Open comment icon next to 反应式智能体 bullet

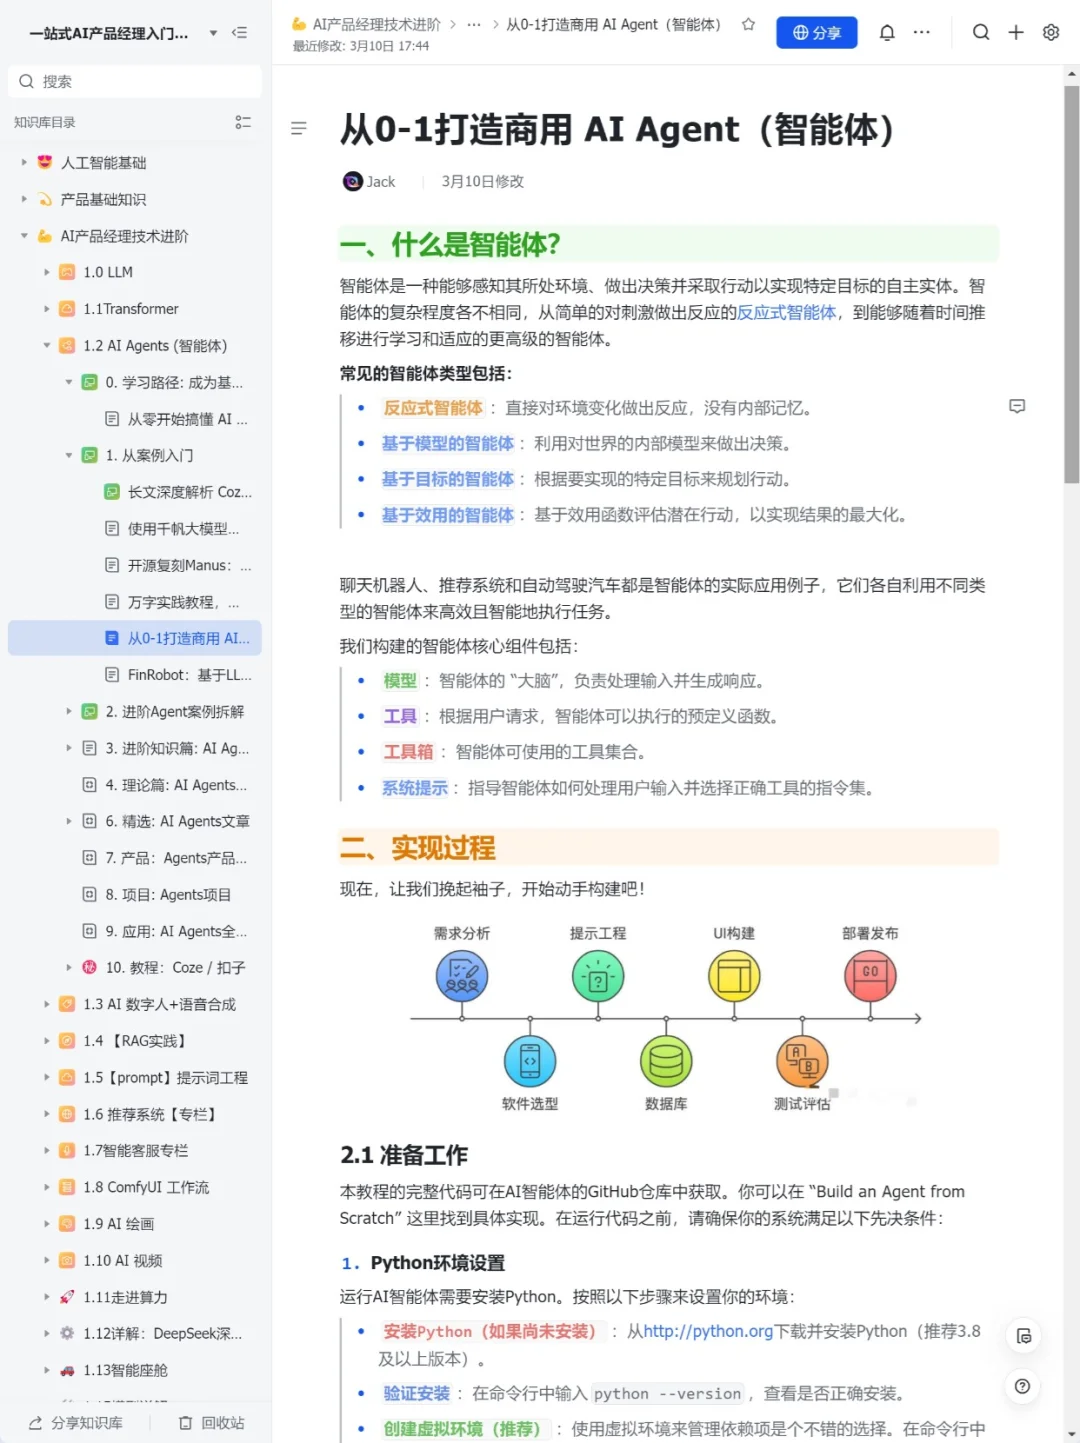coord(1017,406)
